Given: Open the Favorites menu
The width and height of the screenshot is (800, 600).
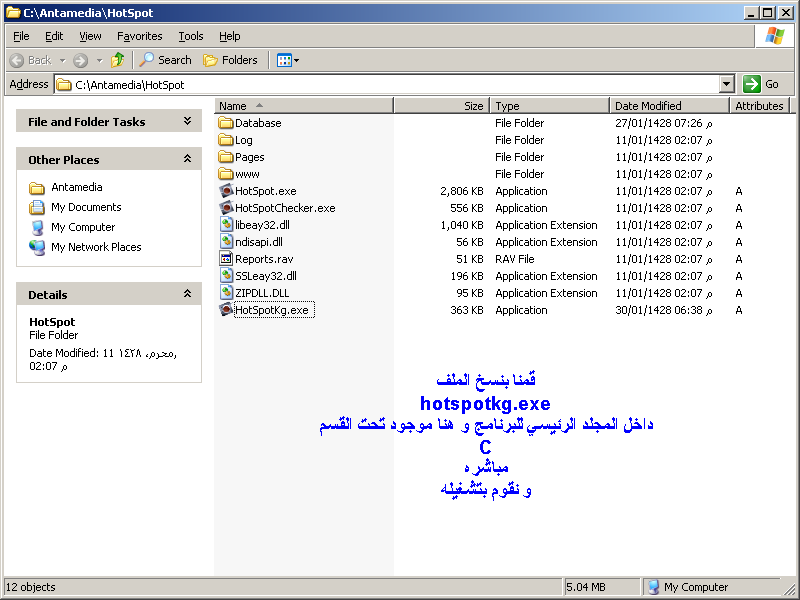Looking at the screenshot, I should [x=139, y=36].
